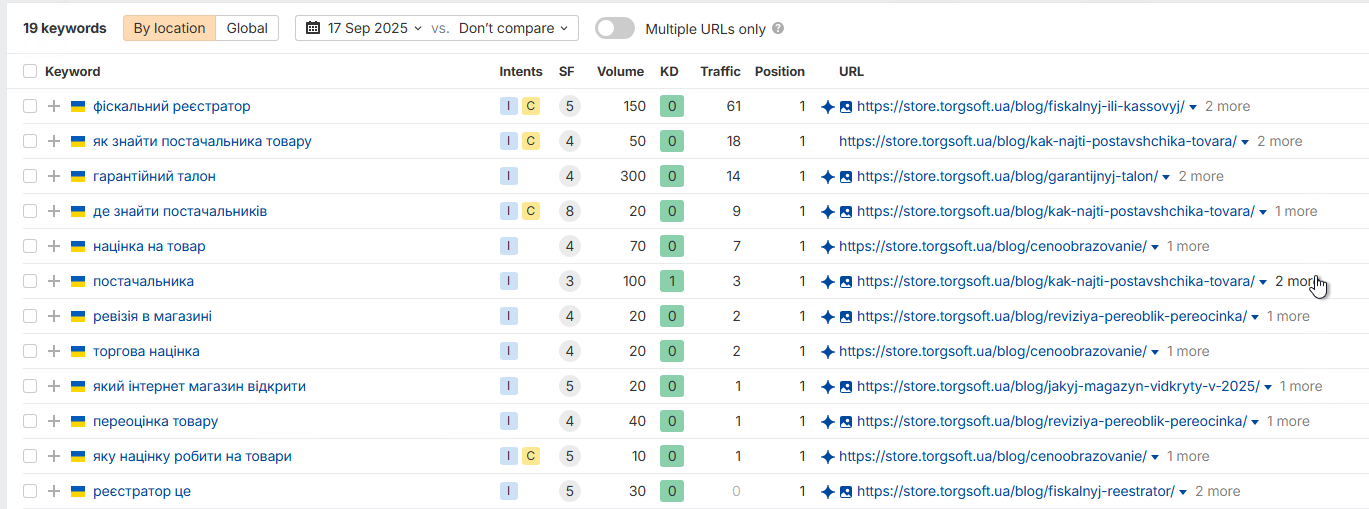Click the AI sparkle icon in гарантійний талон row
Screen dimensions: 1369x509
pos(827,176)
